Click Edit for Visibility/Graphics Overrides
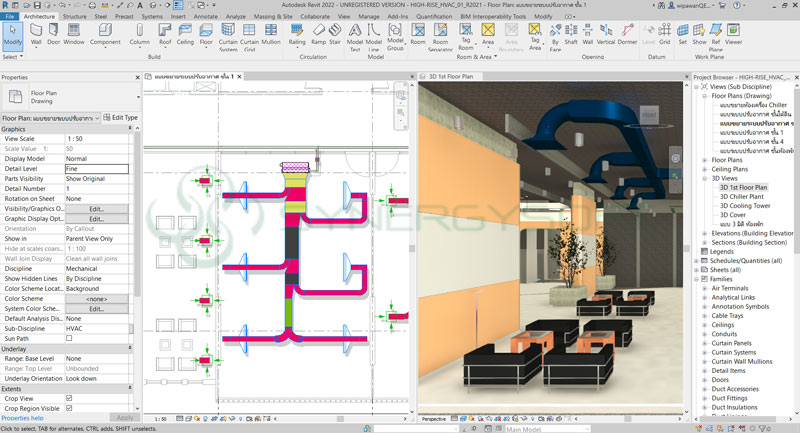This screenshot has height=433, width=800. point(96,208)
